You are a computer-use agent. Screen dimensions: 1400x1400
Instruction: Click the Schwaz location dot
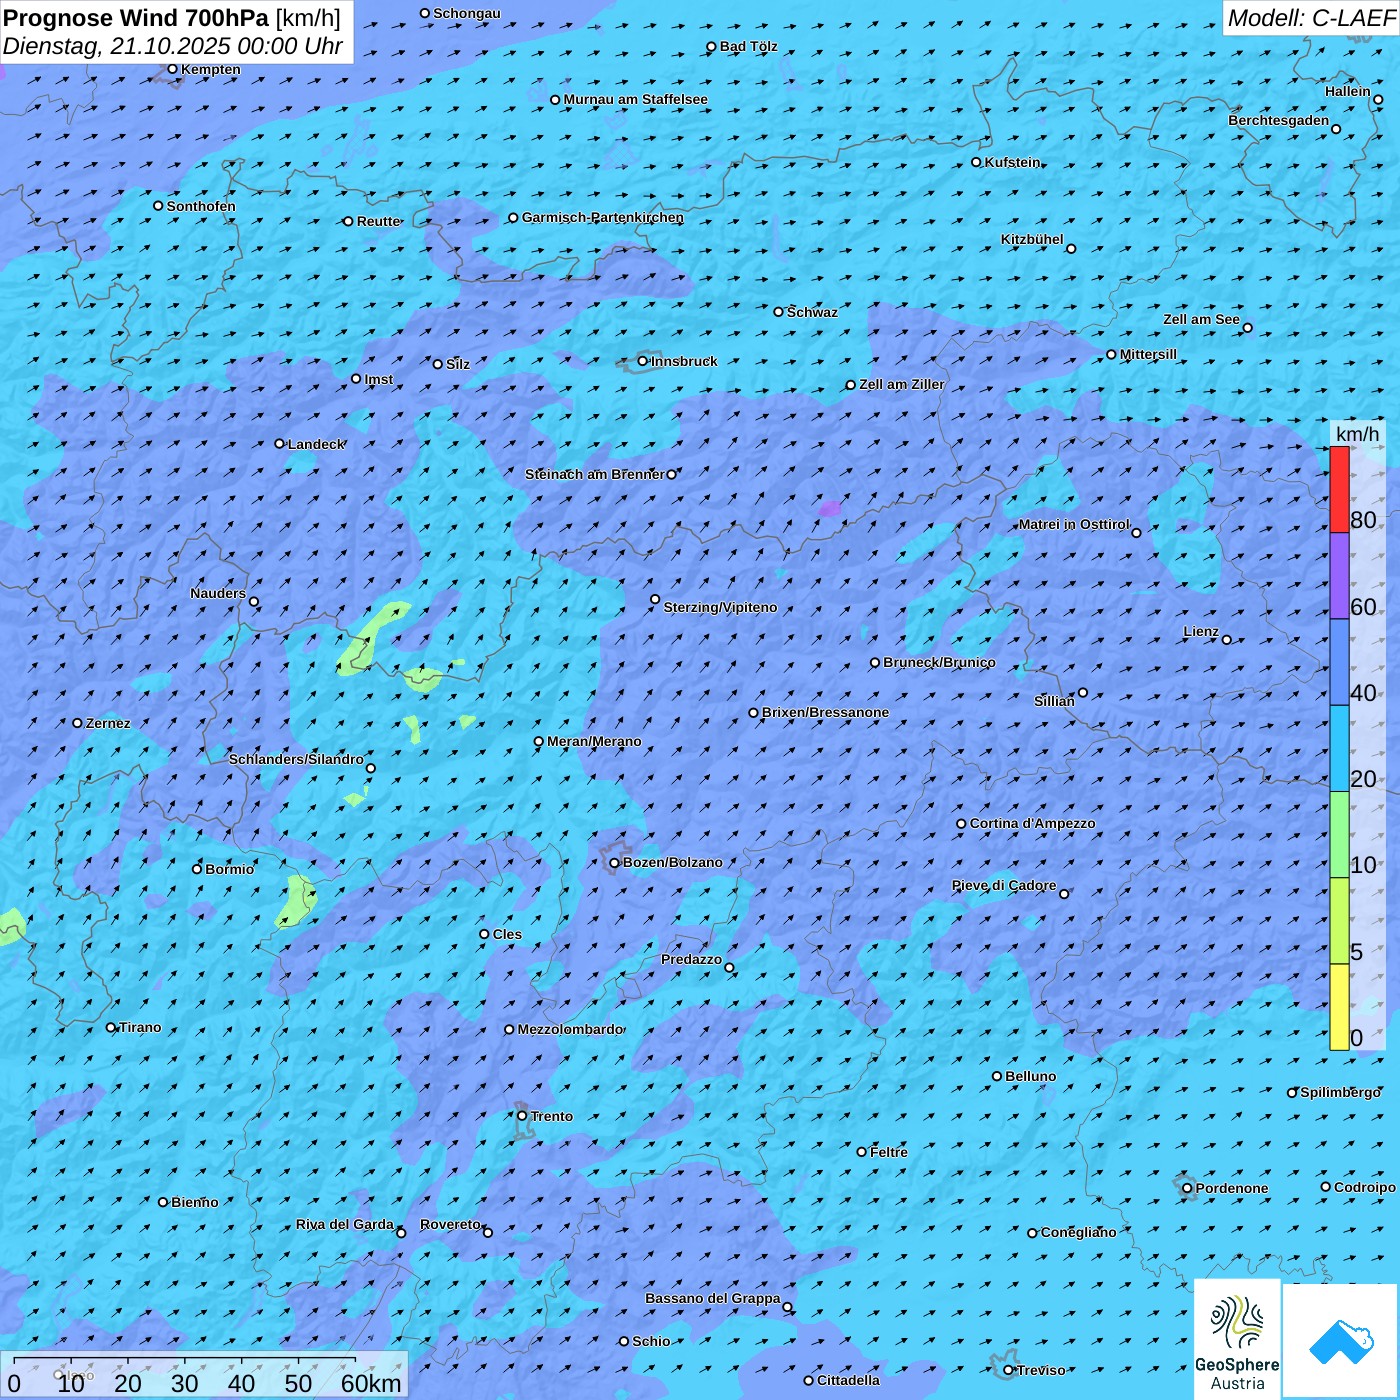click(779, 312)
